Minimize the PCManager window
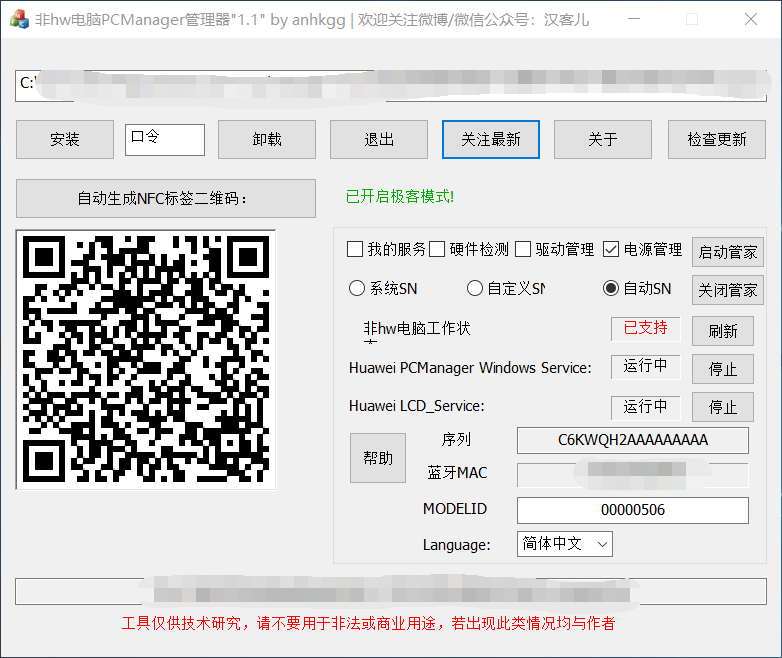The height and width of the screenshot is (658, 782). [x=634, y=19]
